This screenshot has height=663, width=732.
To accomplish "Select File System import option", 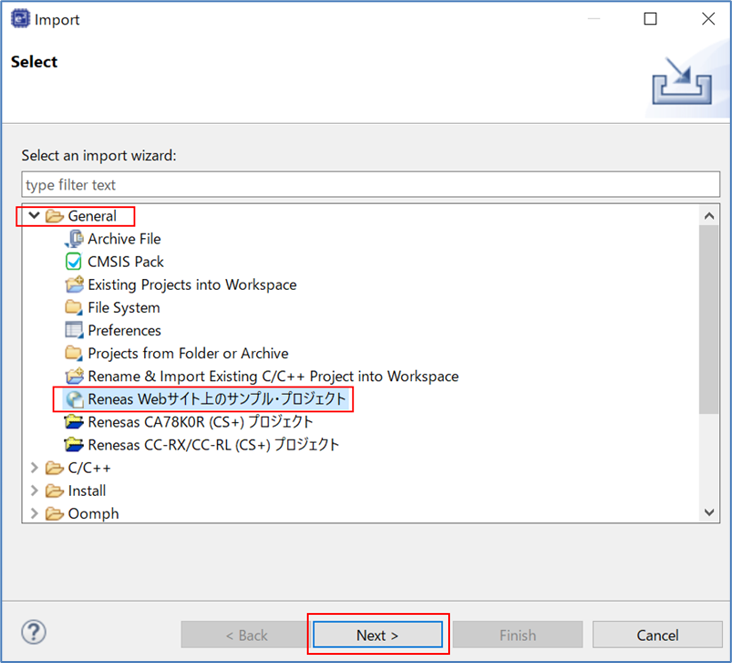I will click(x=124, y=308).
